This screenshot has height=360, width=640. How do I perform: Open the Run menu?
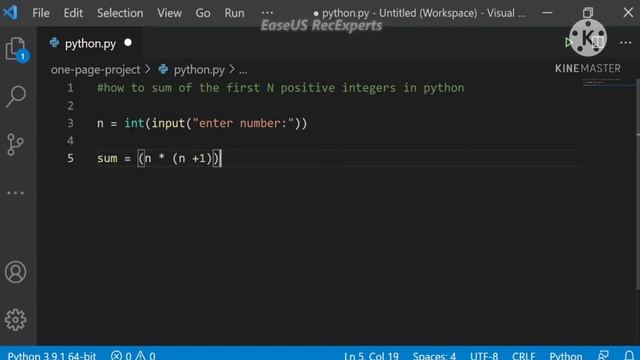pyautogui.click(x=234, y=13)
